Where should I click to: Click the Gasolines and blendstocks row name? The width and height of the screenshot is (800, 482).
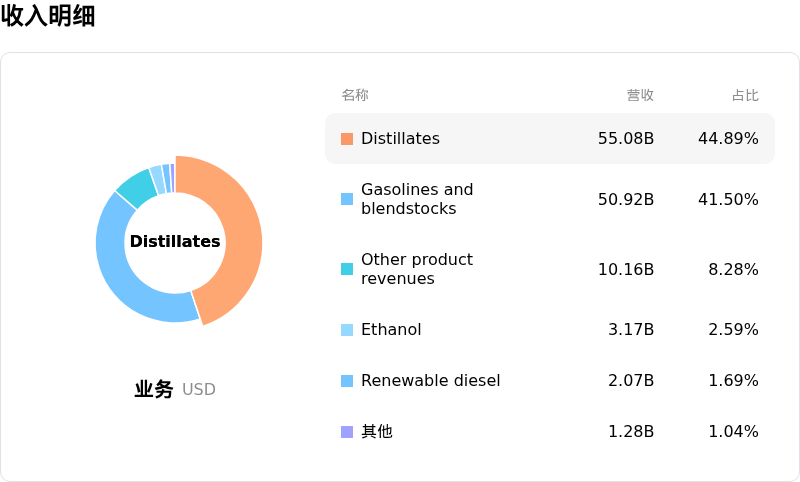coord(417,199)
